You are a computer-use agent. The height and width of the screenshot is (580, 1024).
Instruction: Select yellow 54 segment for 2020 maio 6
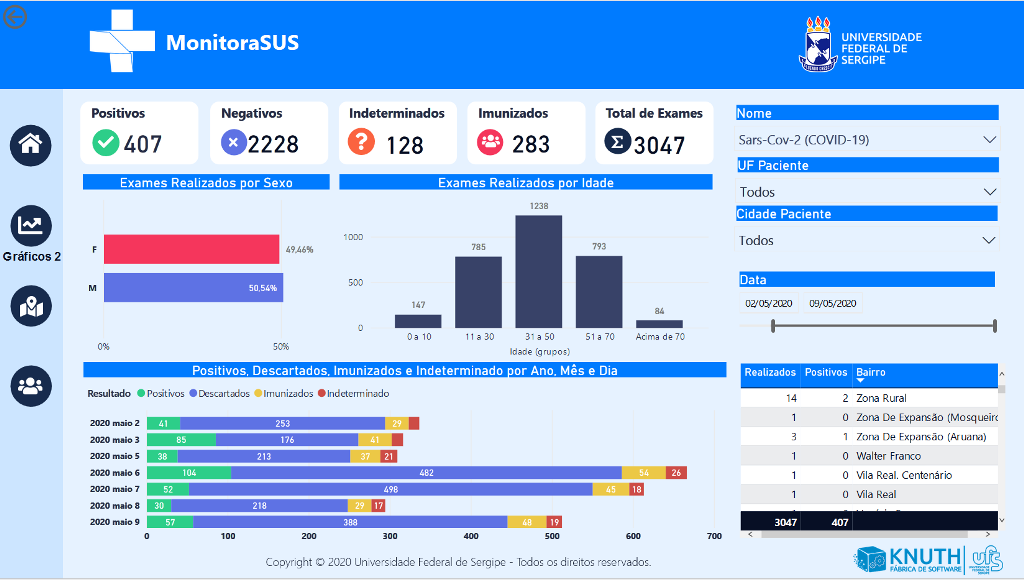[x=643, y=472]
